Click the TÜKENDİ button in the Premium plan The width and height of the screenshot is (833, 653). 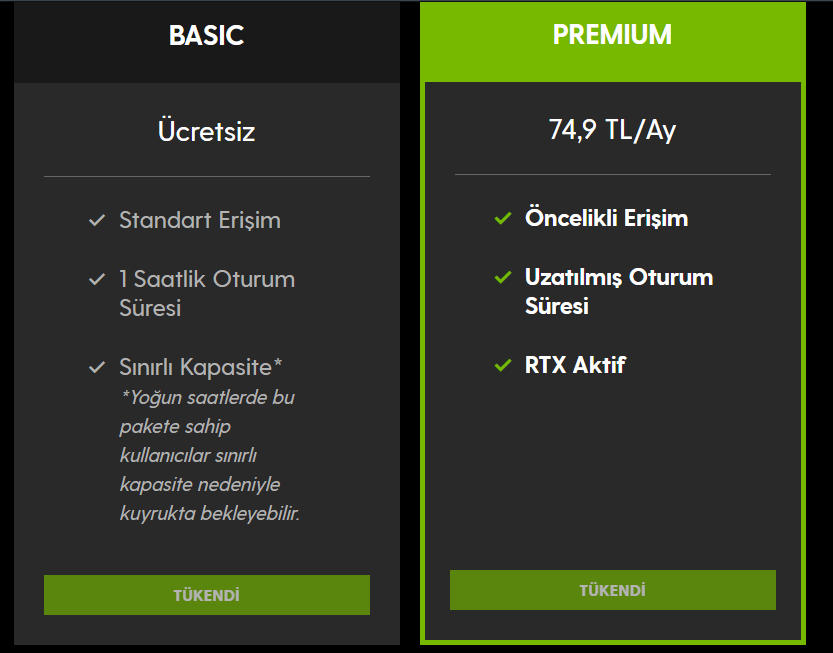[x=613, y=590]
